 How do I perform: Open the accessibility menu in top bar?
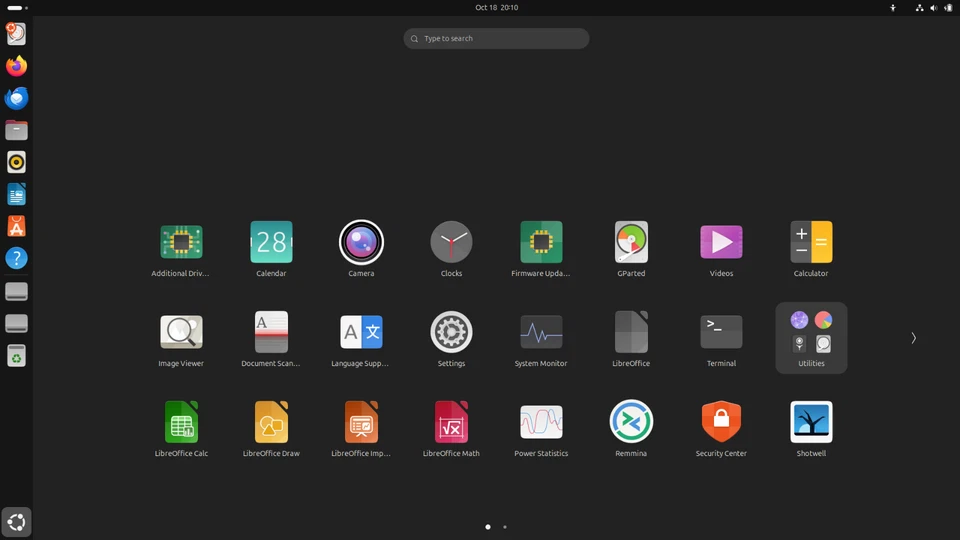tap(893, 8)
